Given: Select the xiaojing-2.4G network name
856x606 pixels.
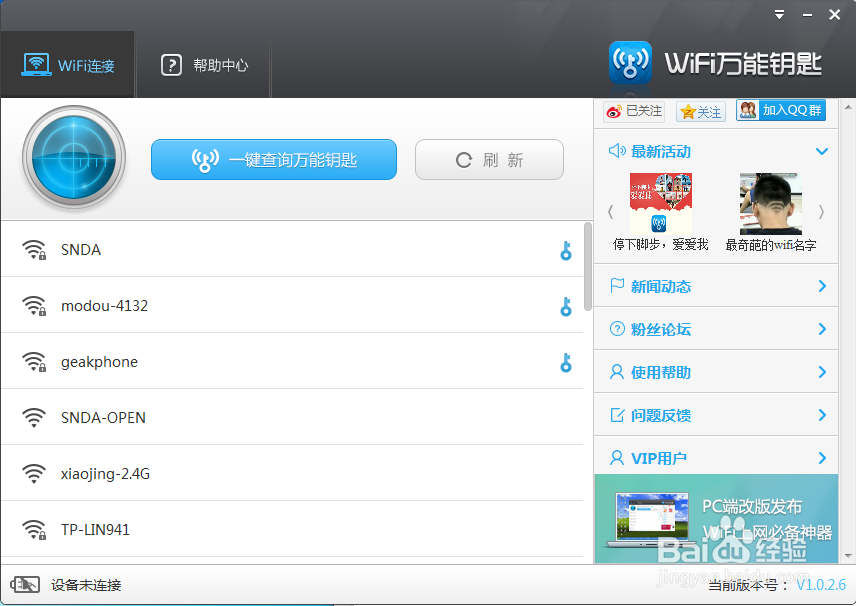Looking at the screenshot, I should [105, 474].
